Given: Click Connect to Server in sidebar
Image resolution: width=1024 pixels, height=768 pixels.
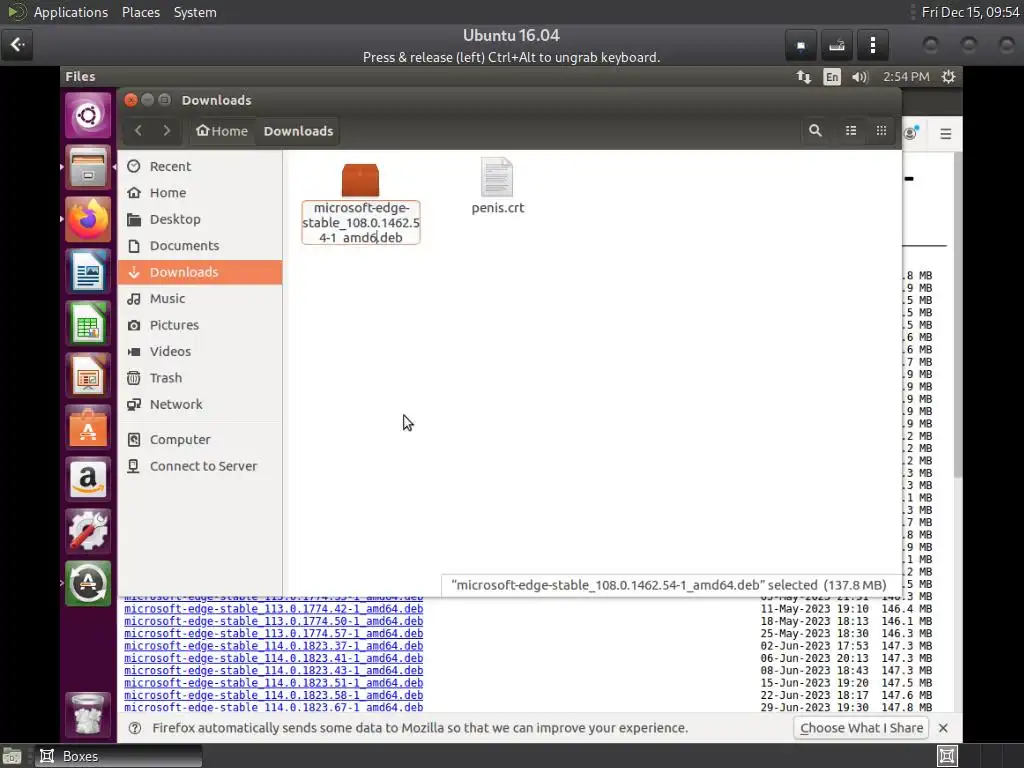Looking at the screenshot, I should point(200,466).
